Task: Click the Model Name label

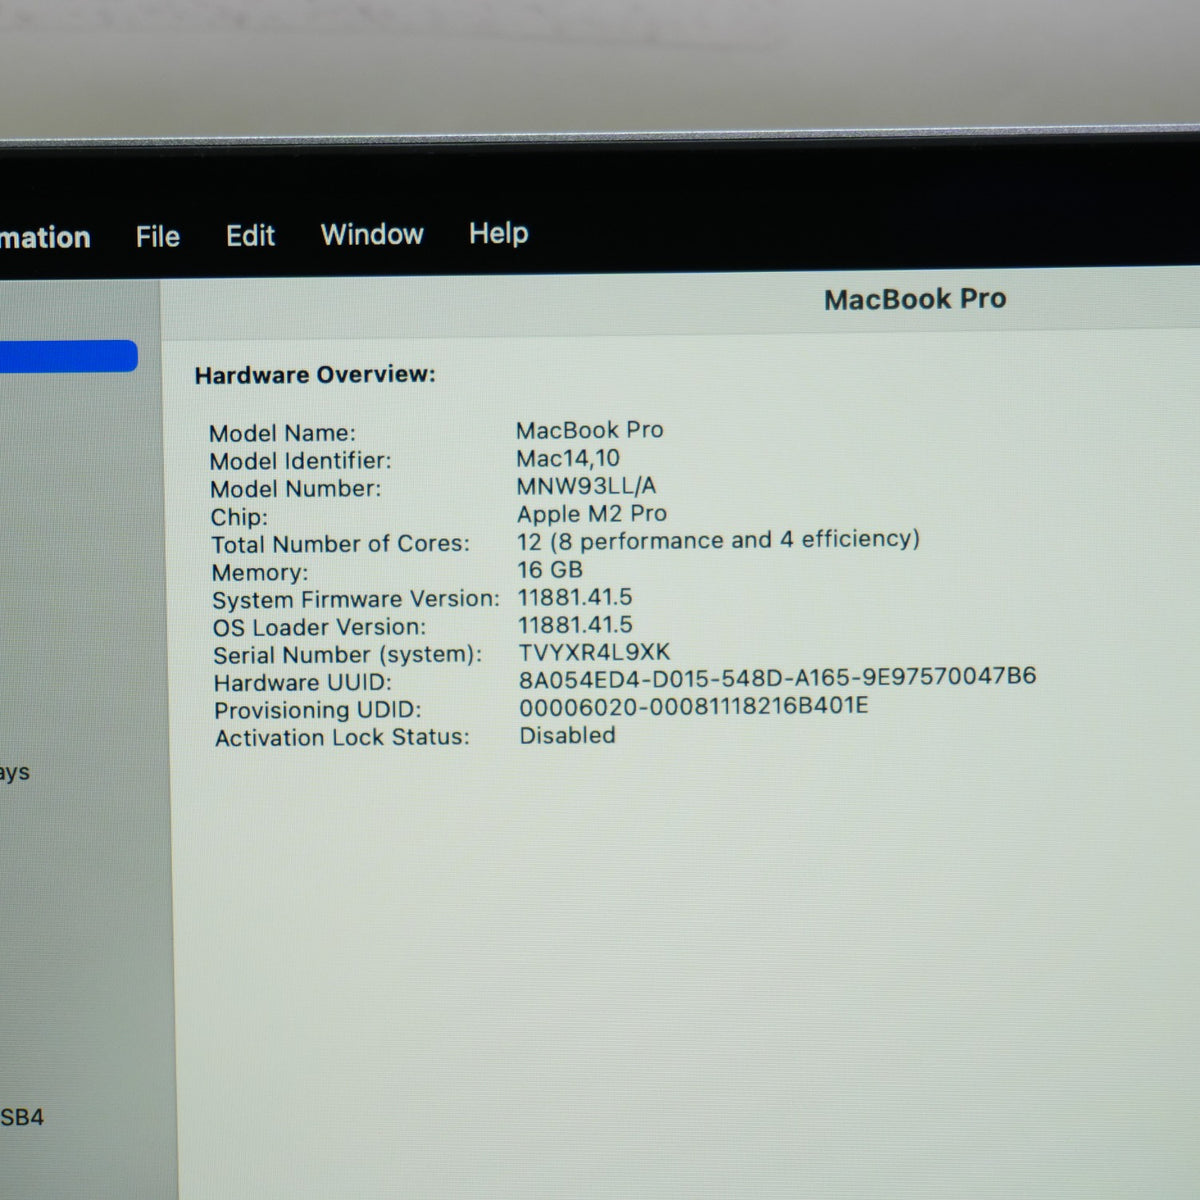Action: pyautogui.click(x=282, y=433)
